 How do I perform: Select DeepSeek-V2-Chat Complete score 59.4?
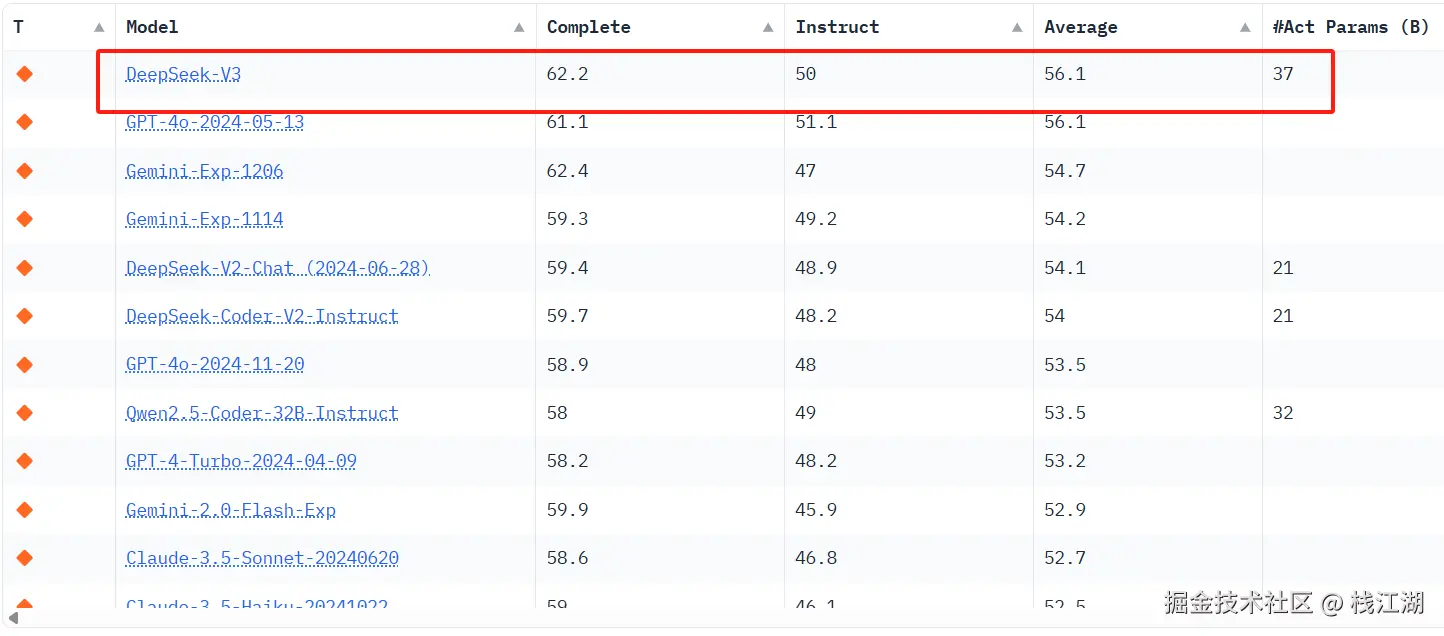pos(567,268)
